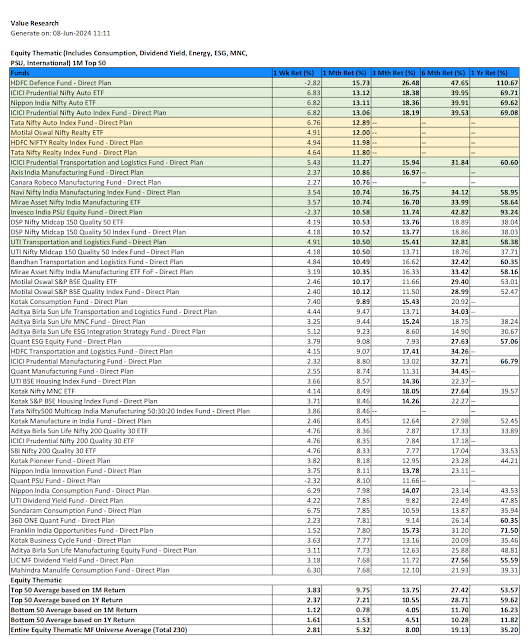Select 'UTI Dividend Yield Fund - Direct Plan'
This screenshot has width=531, height=640.
(x=67, y=501)
